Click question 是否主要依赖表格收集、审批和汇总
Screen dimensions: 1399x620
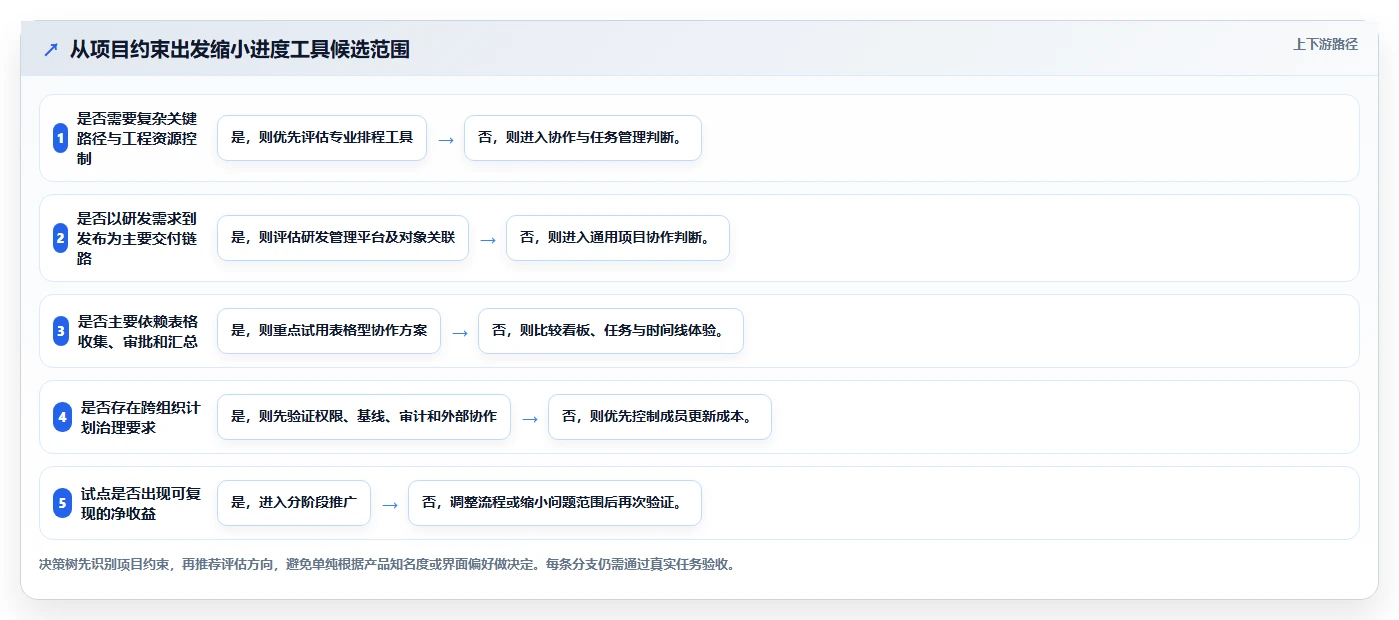tap(138, 331)
